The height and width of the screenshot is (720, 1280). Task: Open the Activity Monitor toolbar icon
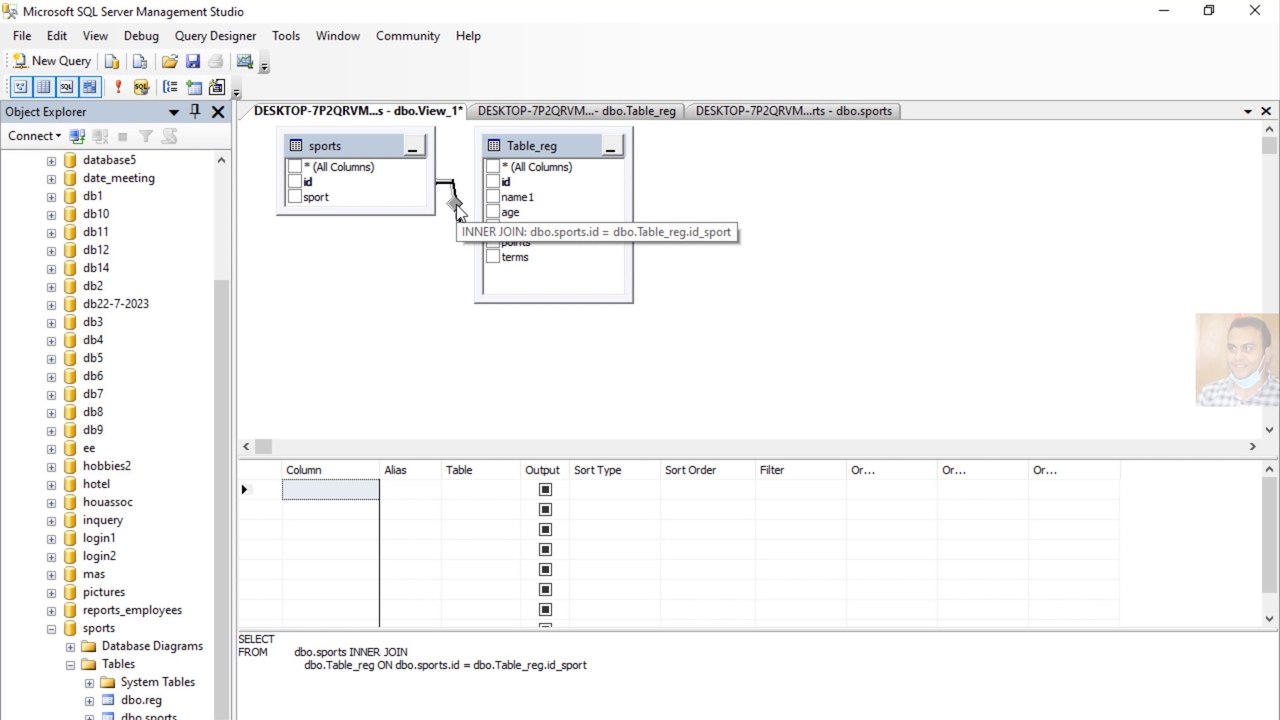point(245,61)
